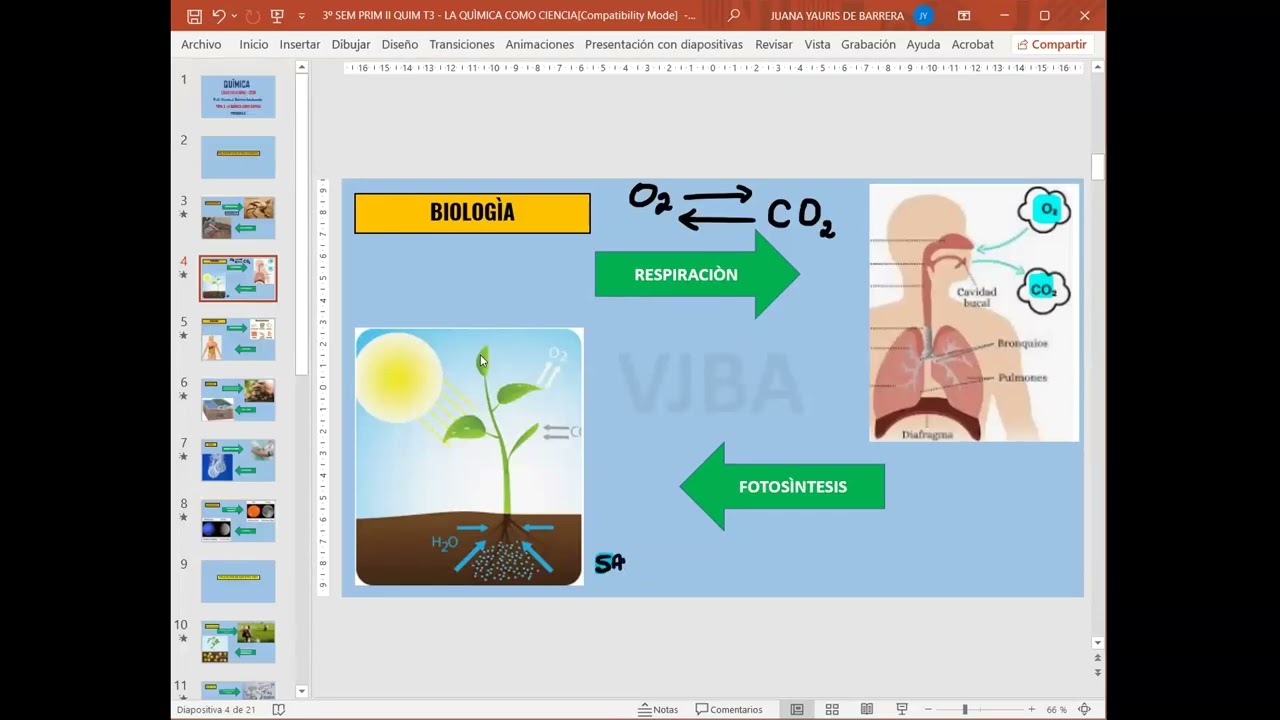Select slide 8 thumbnail
This screenshot has height=720, width=1280.
tap(238, 521)
